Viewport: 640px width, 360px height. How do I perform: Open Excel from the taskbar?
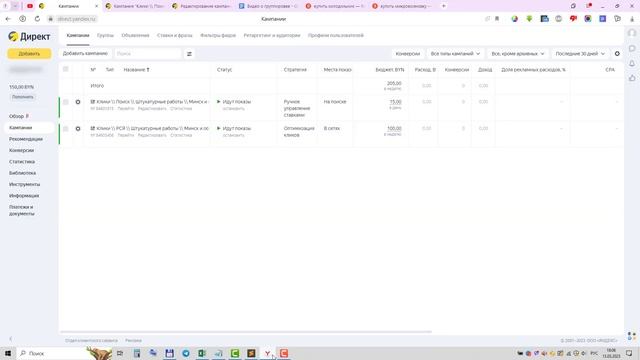202,353
